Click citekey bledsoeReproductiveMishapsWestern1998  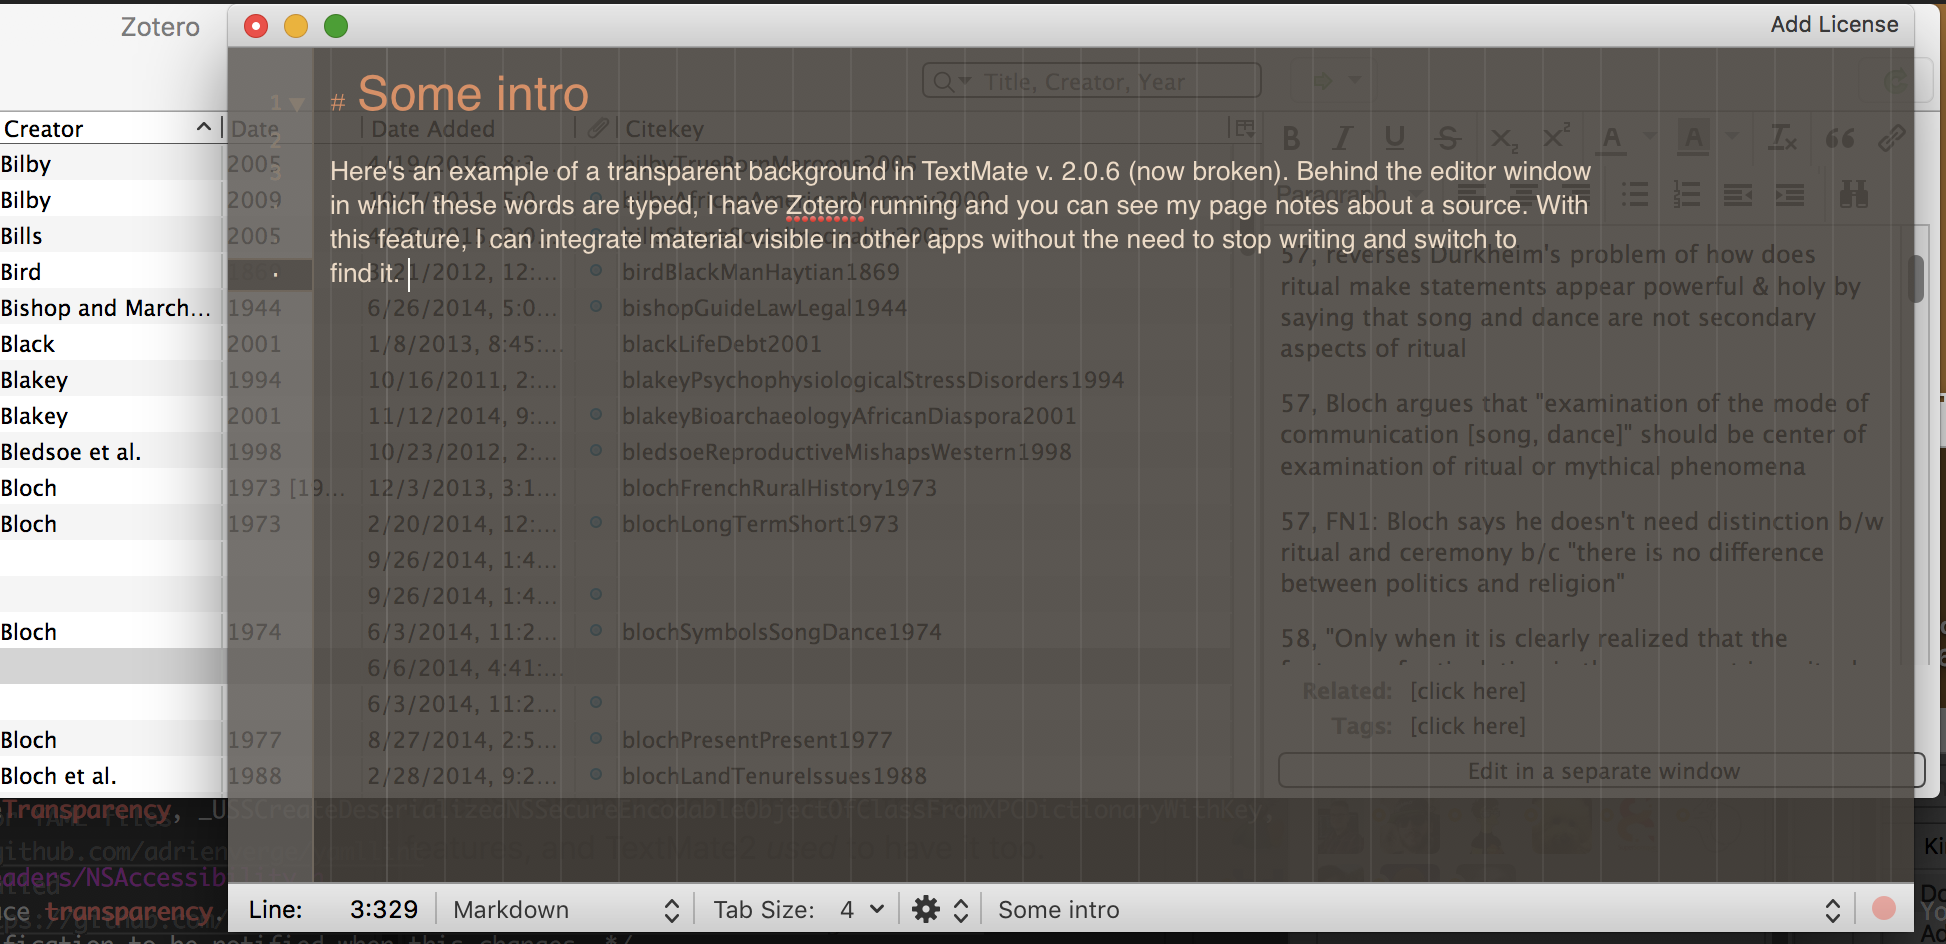click(846, 452)
